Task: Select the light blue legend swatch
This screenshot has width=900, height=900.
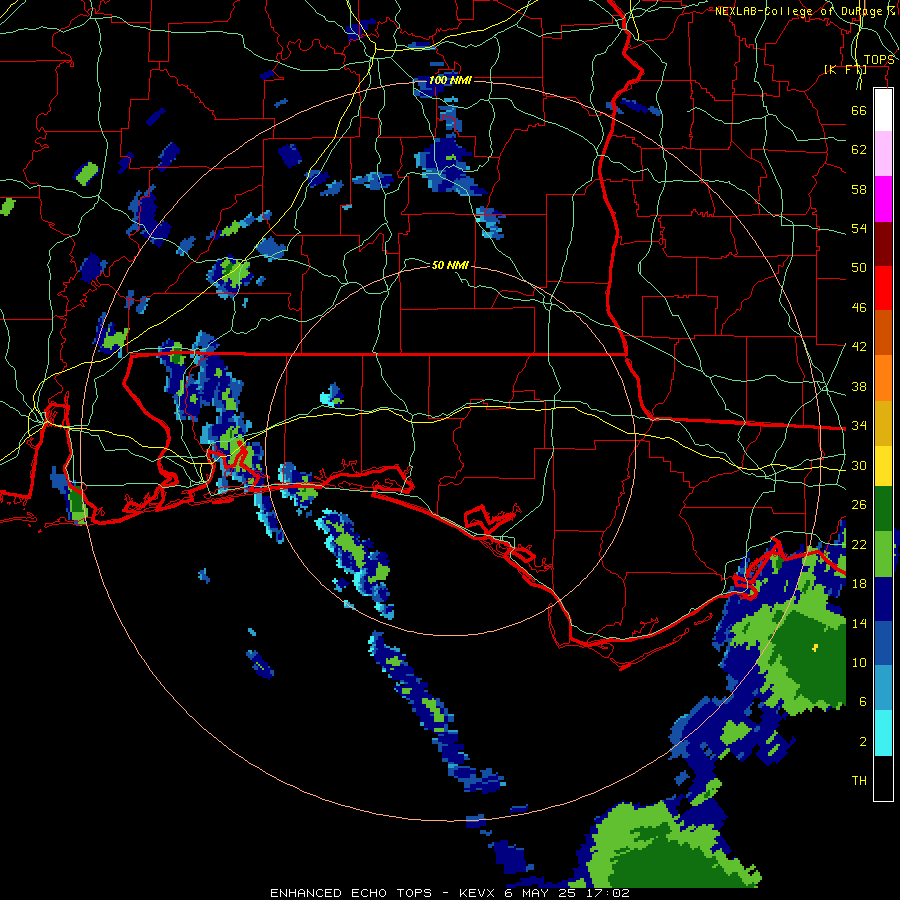Action: pyautogui.click(x=883, y=688)
